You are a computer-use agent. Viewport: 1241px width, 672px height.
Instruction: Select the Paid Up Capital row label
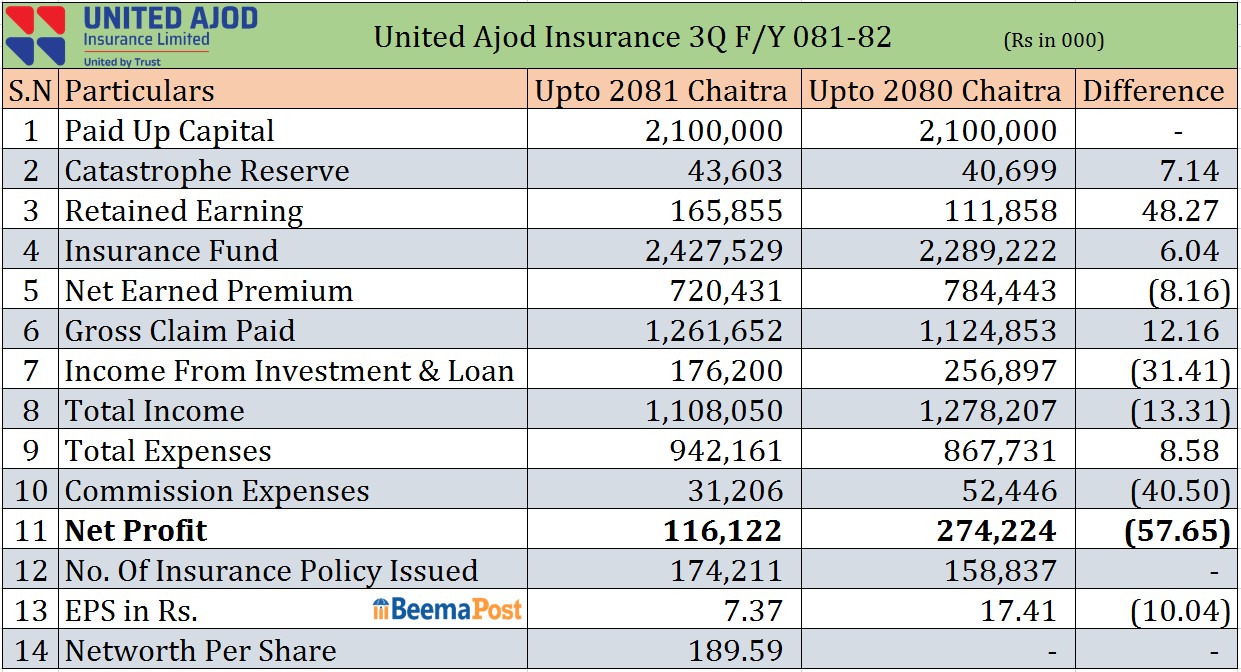pyautogui.click(x=169, y=131)
